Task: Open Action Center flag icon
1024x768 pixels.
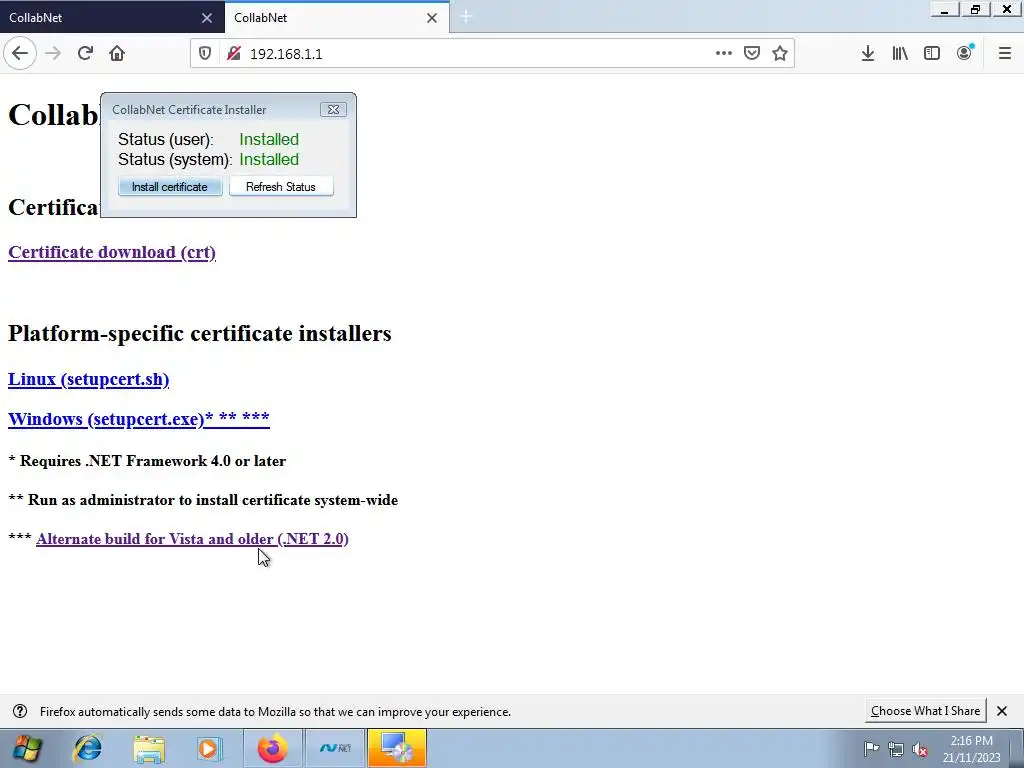Action: pyautogui.click(x=871, y=749)
